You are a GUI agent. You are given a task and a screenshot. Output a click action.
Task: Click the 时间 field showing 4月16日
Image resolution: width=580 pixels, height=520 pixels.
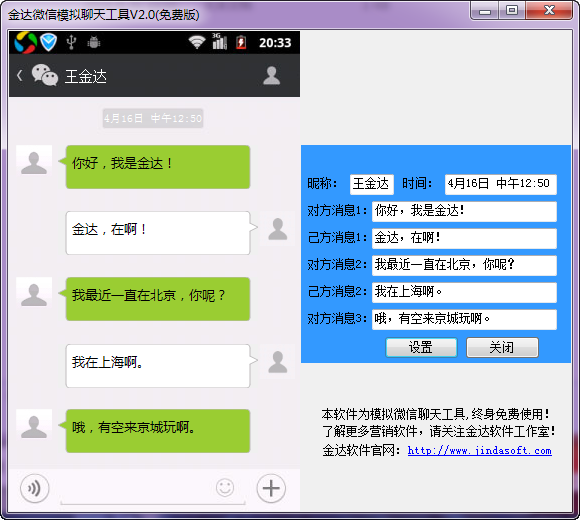(500, 184)
